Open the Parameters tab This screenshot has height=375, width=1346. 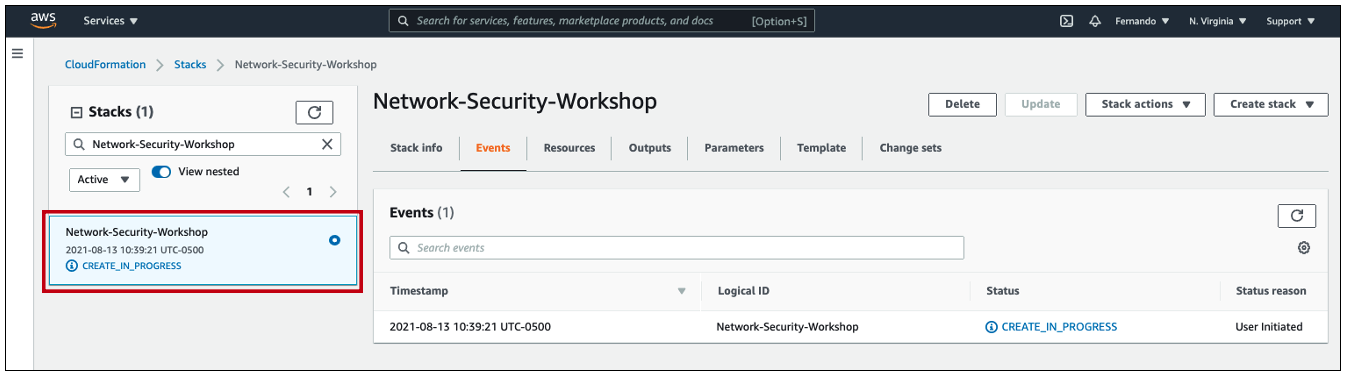coord(734,148)
